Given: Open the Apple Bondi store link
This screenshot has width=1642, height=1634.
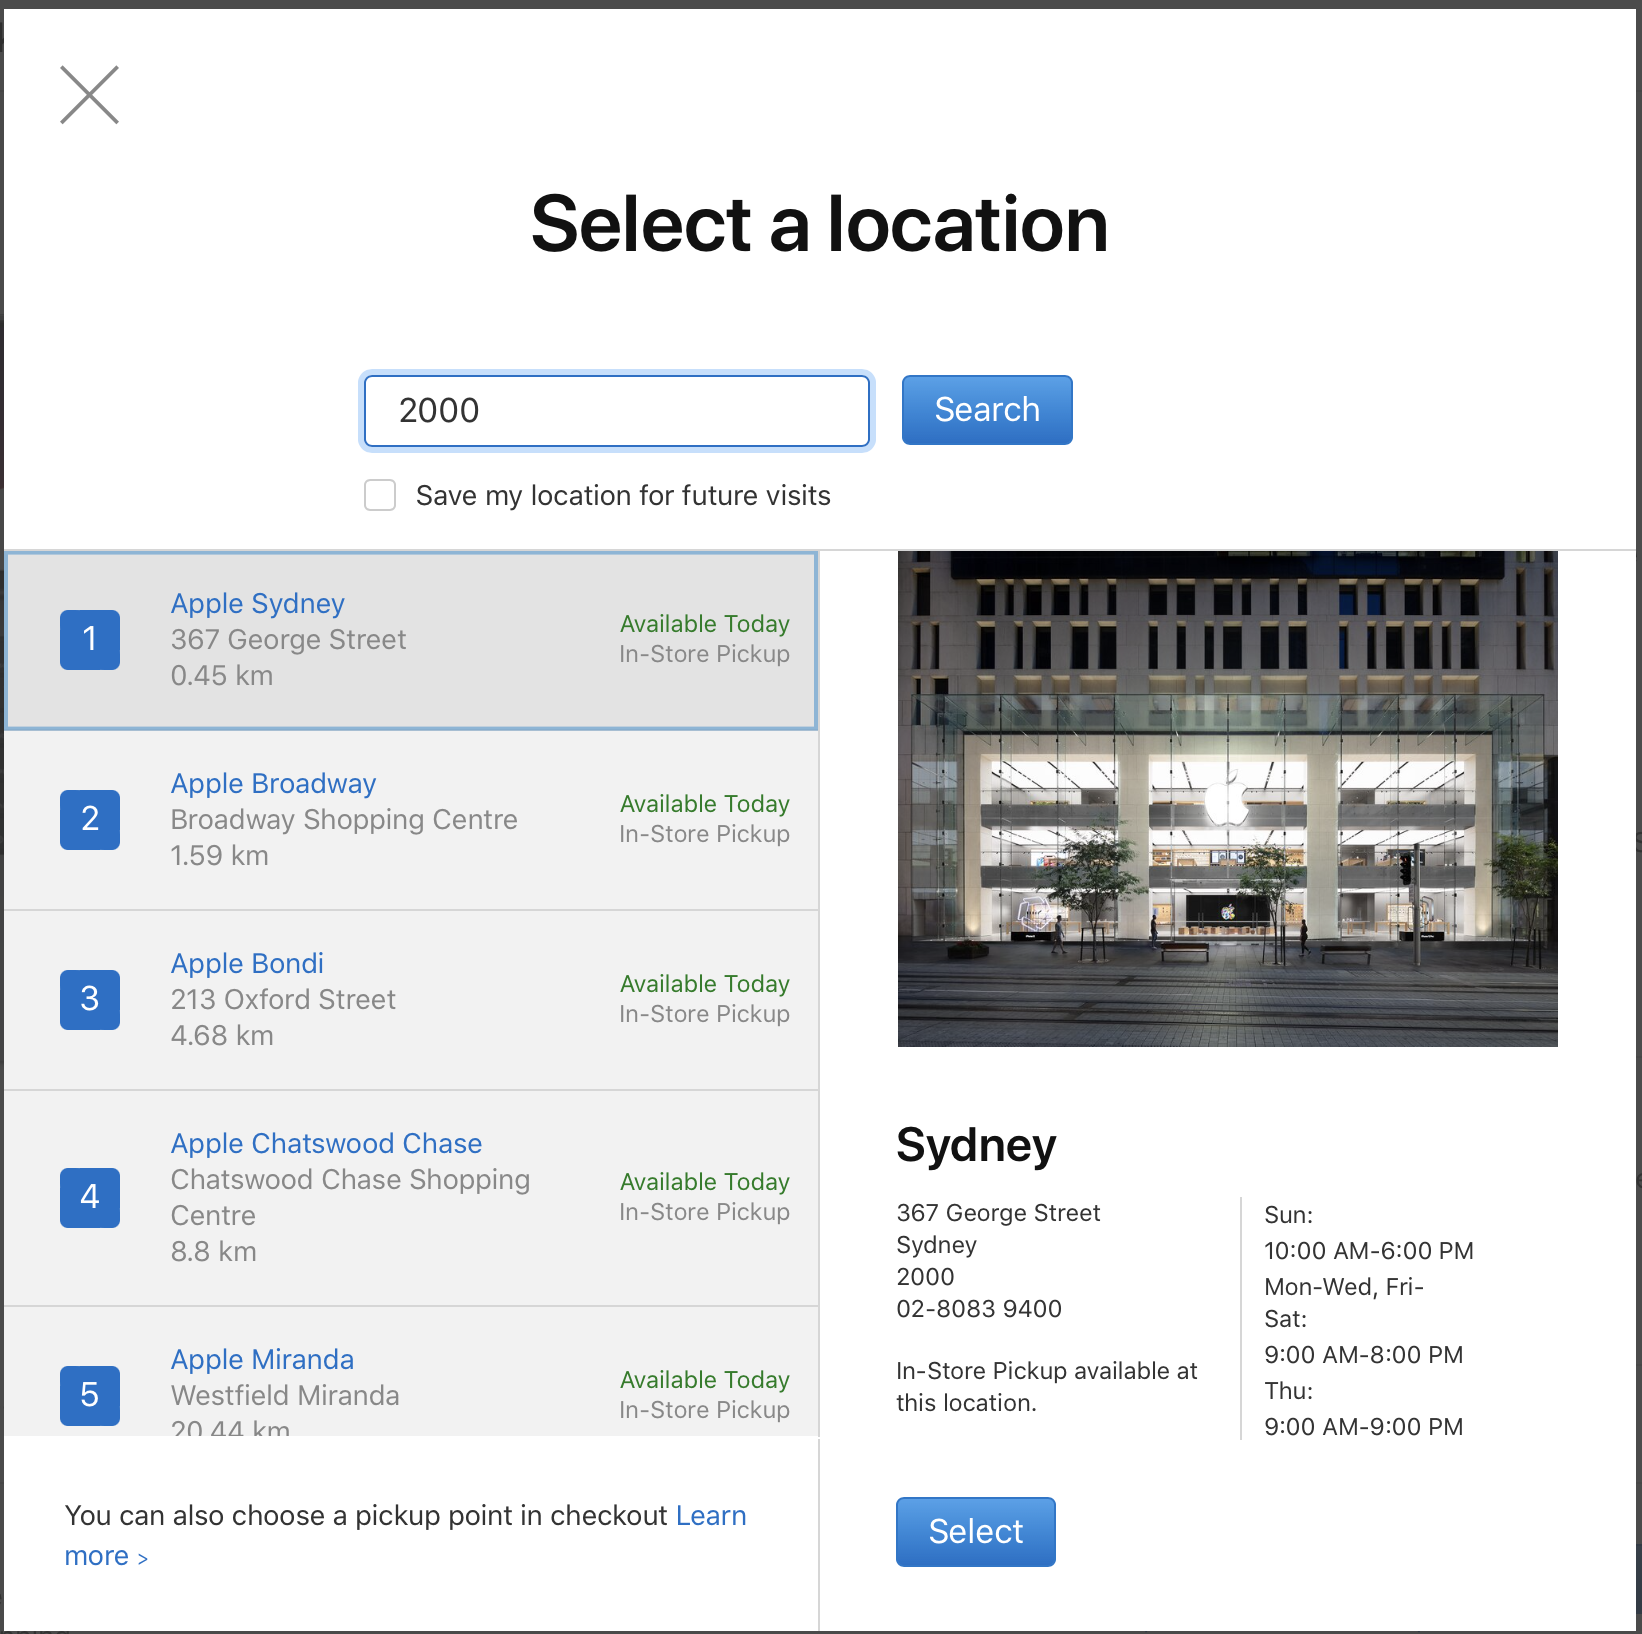Looking at the screenshot, I should click(247, 964).
